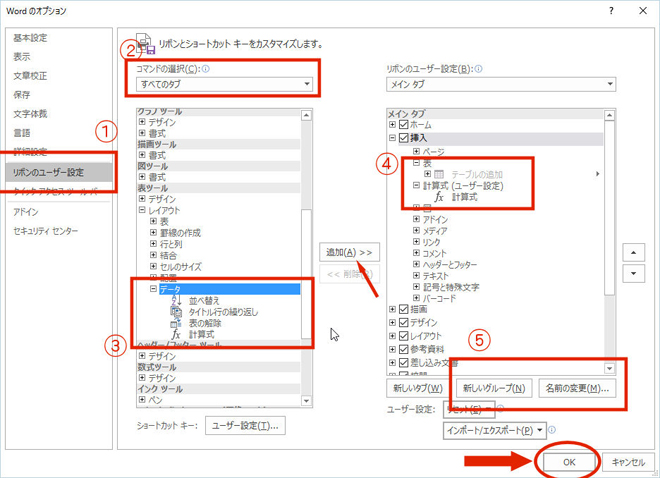Toggle the ホーム tab checkbox
660x478 pixels.
click(404, 125)
